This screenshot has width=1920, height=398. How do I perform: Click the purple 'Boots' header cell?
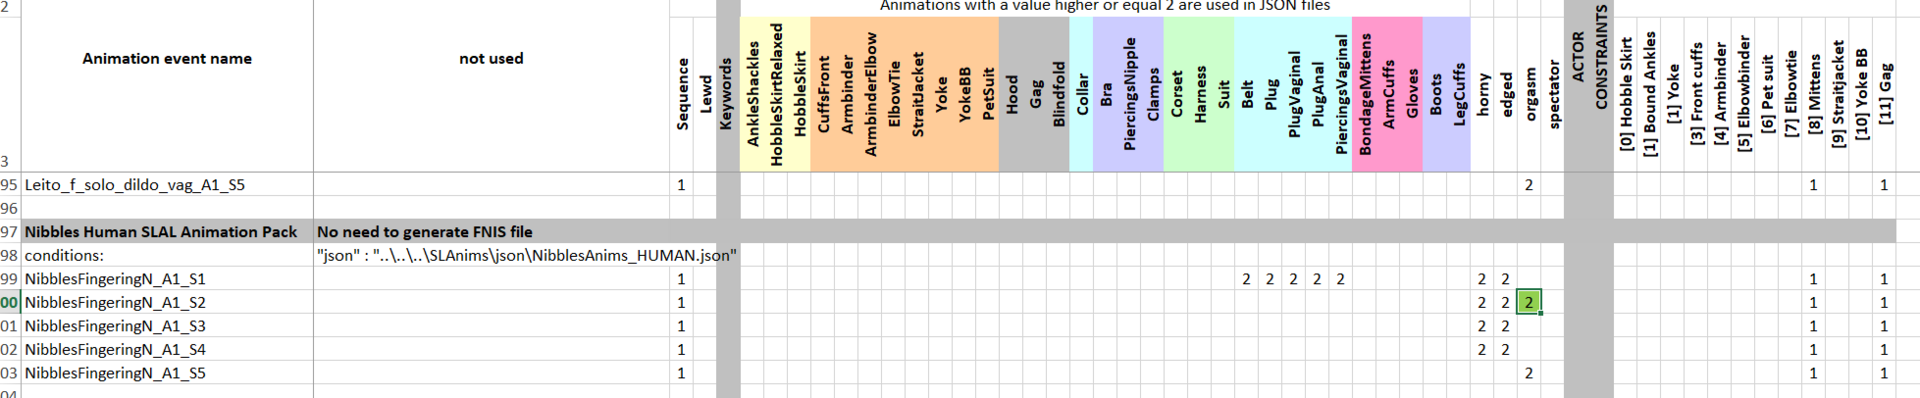(x=1435, y=94)
